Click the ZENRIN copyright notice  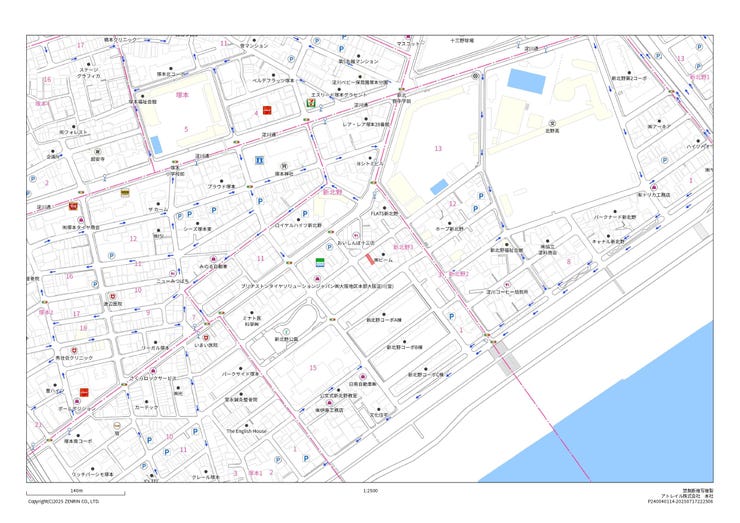coord(64,501)
